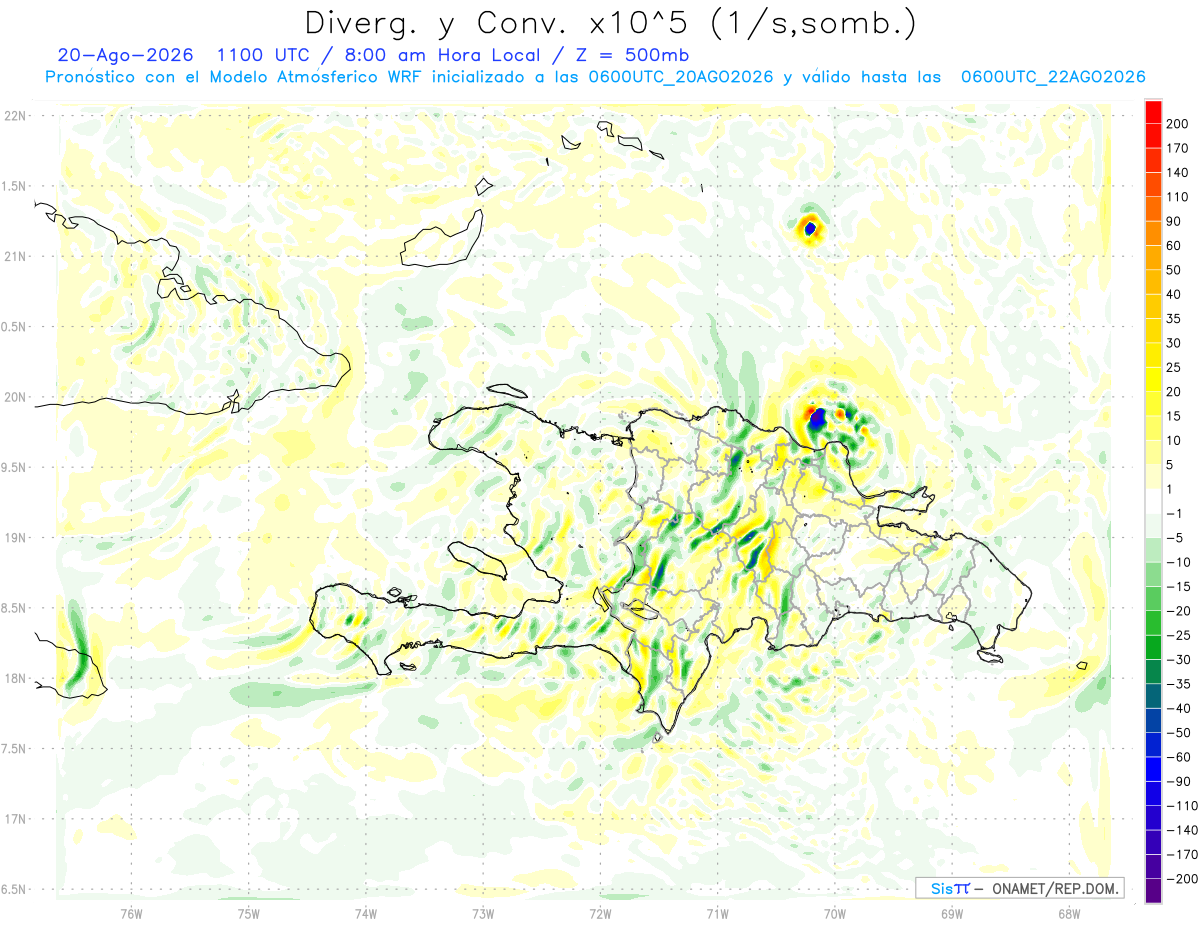Image resolution: width=1200 pixels, height=927 pixels.
Task: Click the '8.5N' latitude axis label
Action: point(14,608)
